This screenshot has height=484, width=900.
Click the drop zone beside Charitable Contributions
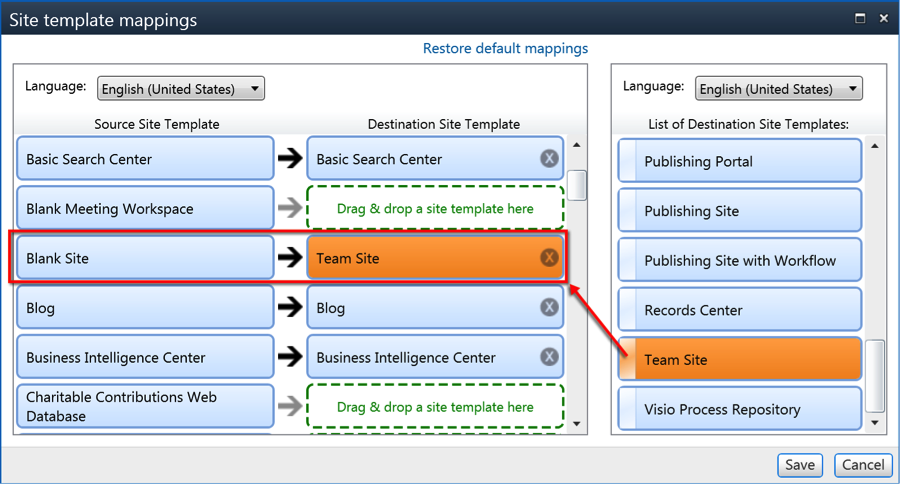click(435, 406)
